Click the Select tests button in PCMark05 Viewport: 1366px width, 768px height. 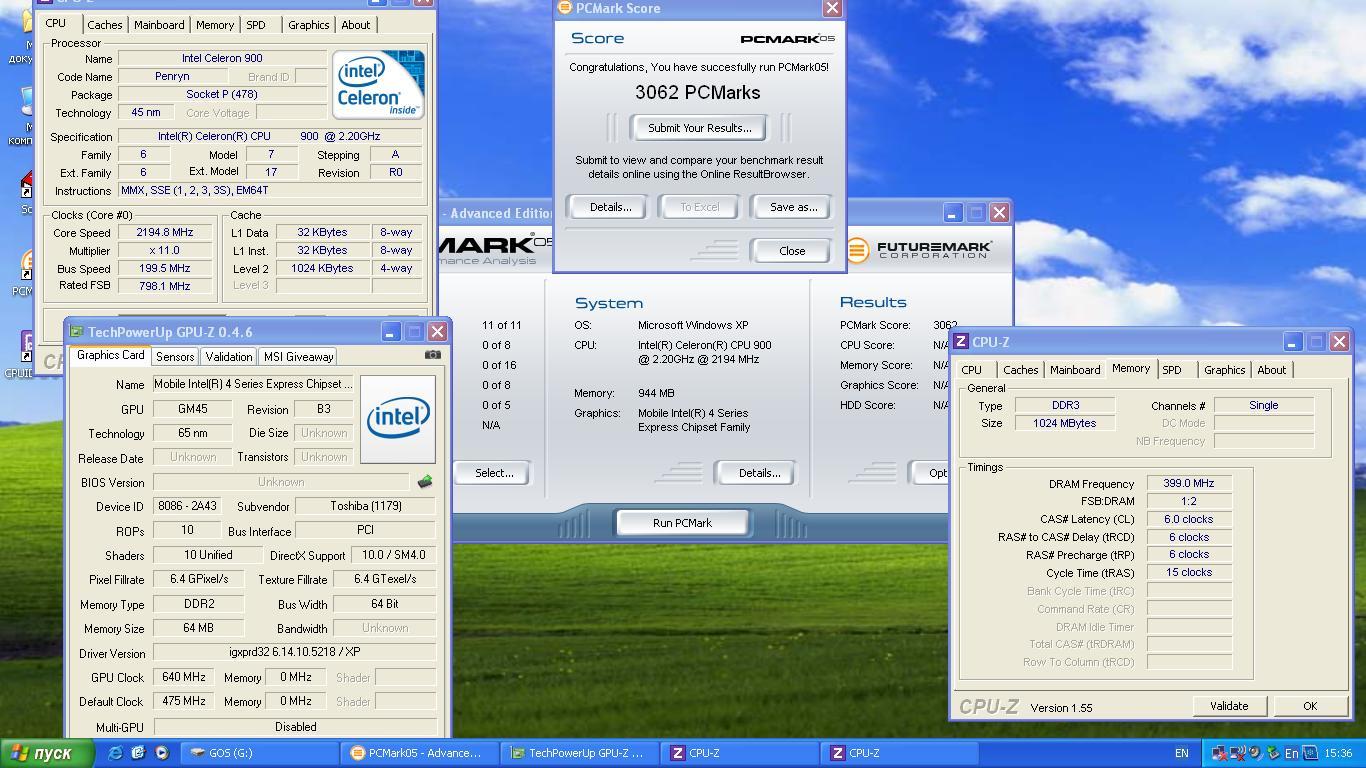point(493,473)
